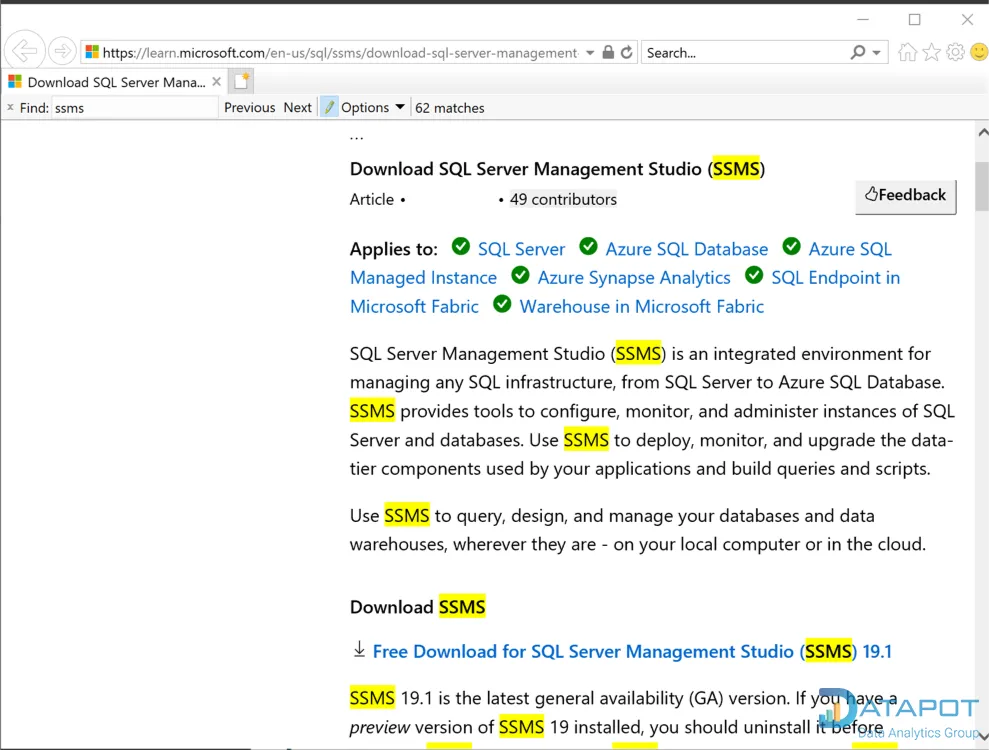Viewport: 989px width, 750px height.
Task: Click the article title heading
Action: point(558,169)
